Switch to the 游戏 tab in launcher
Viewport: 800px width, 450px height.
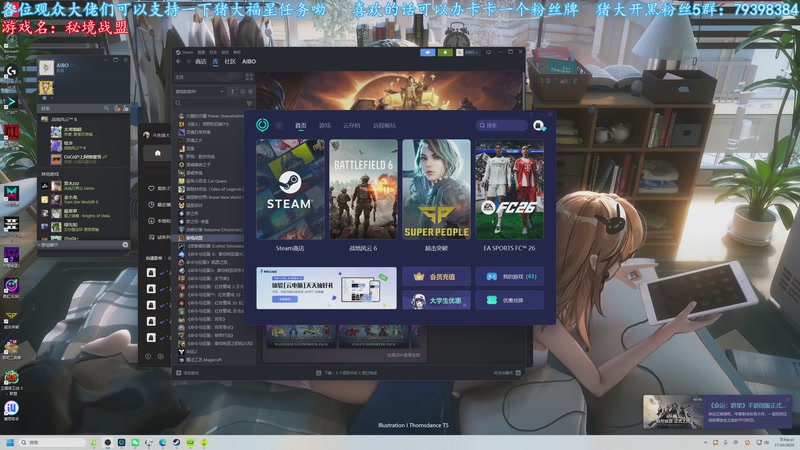tap(325, 126)
